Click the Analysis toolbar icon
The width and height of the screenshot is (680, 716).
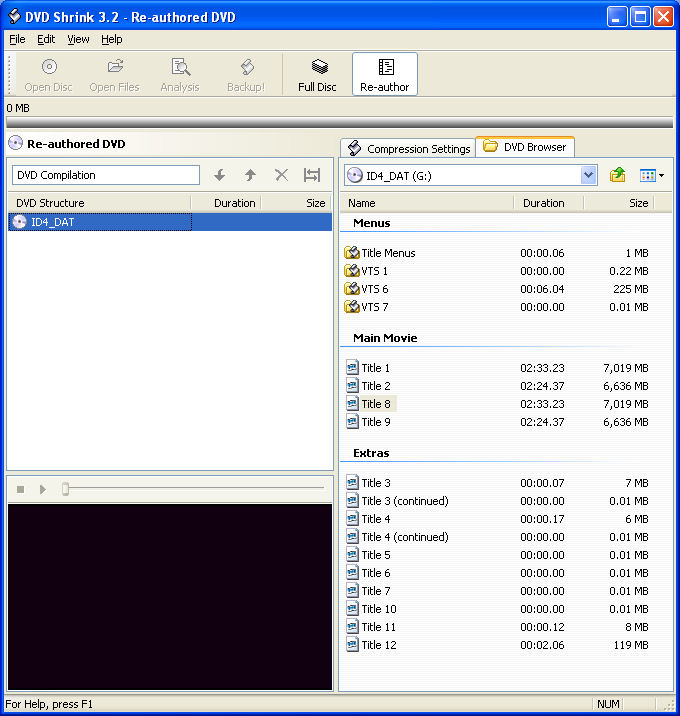[x=180, y=67]
